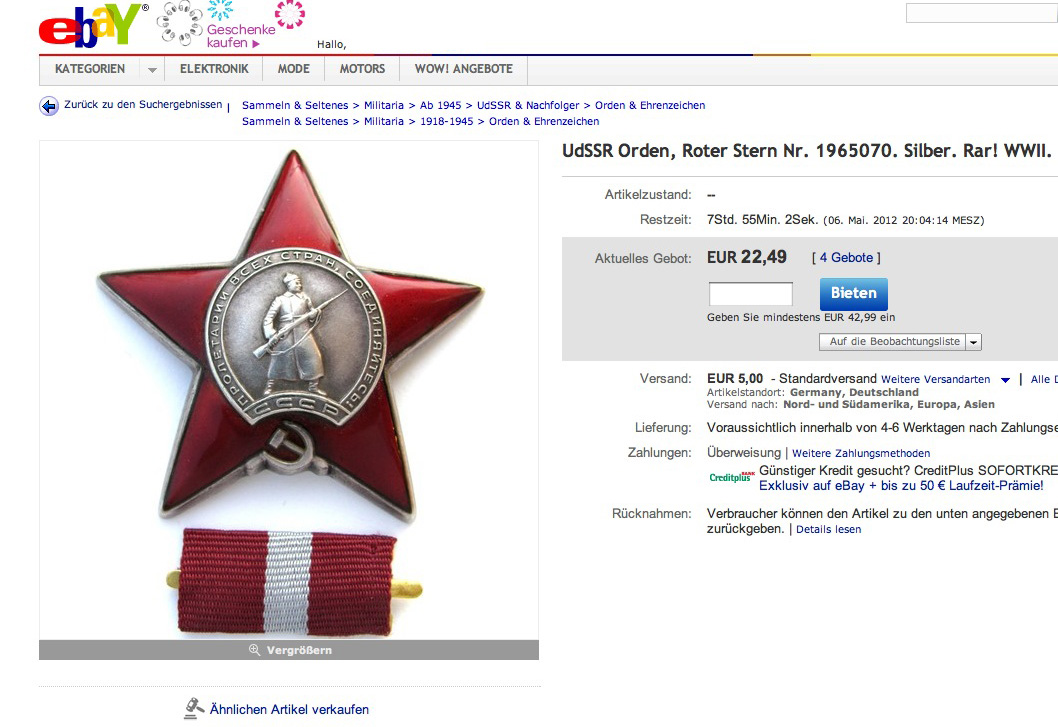1058x727 pixels.
Task: Add item via Auf die Beobachtungsliste button
Action: click(893, 342)
